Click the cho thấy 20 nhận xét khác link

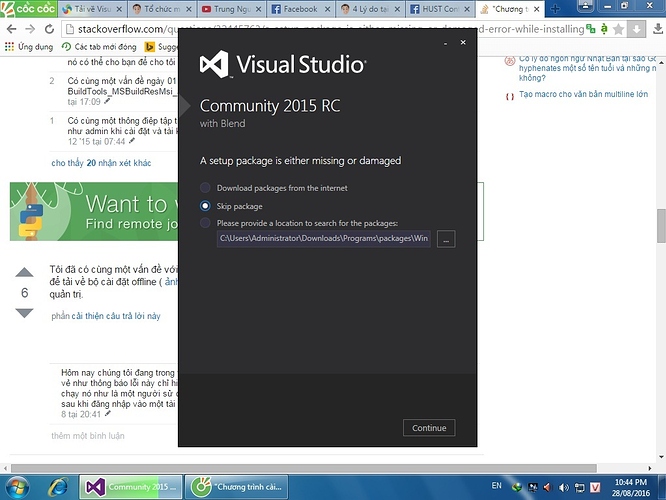click(x=101, y=163)
